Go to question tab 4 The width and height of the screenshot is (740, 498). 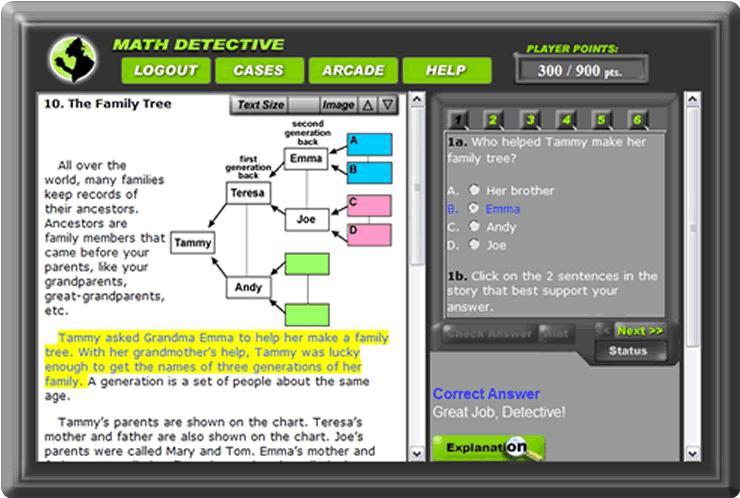coord(566,119)
